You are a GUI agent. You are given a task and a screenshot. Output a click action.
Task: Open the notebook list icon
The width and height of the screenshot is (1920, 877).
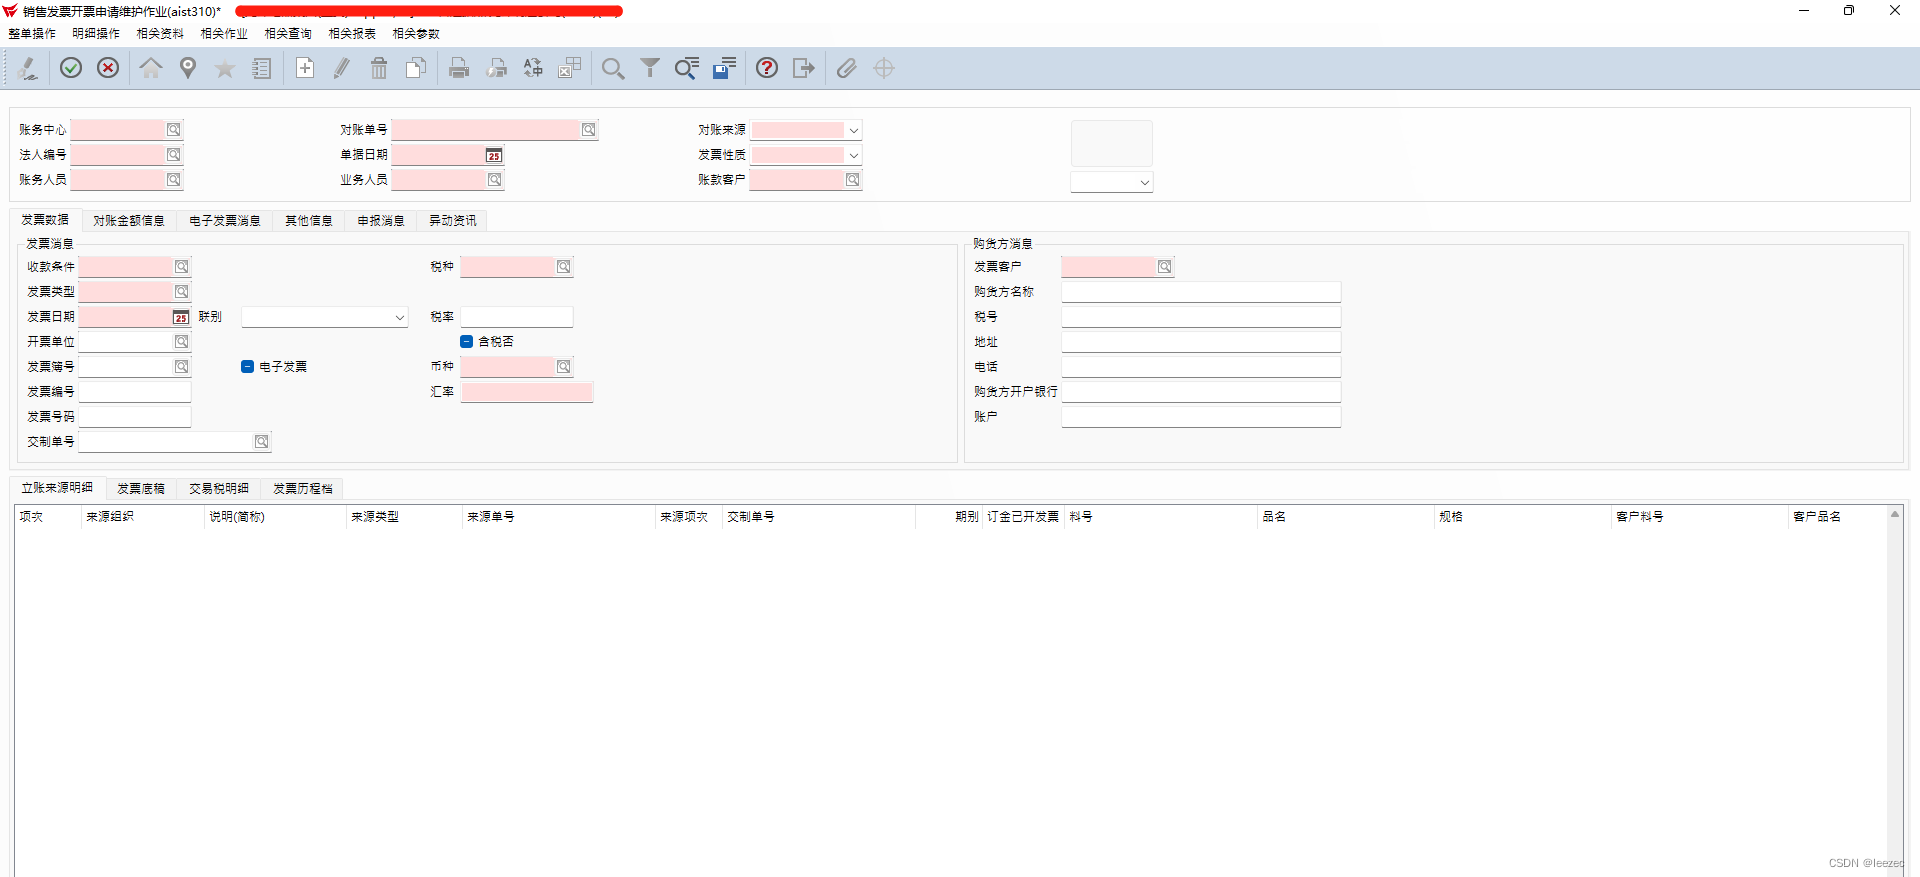pos(262,68)
